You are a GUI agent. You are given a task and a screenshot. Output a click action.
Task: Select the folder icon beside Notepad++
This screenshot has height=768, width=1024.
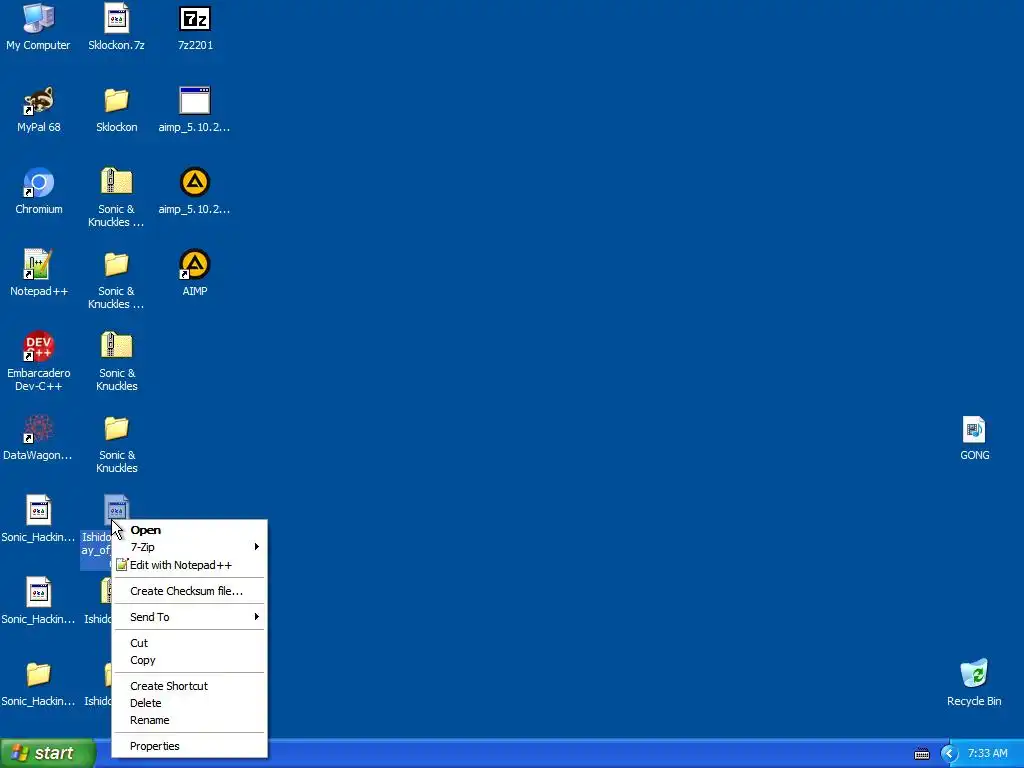(x=116, y=280)
